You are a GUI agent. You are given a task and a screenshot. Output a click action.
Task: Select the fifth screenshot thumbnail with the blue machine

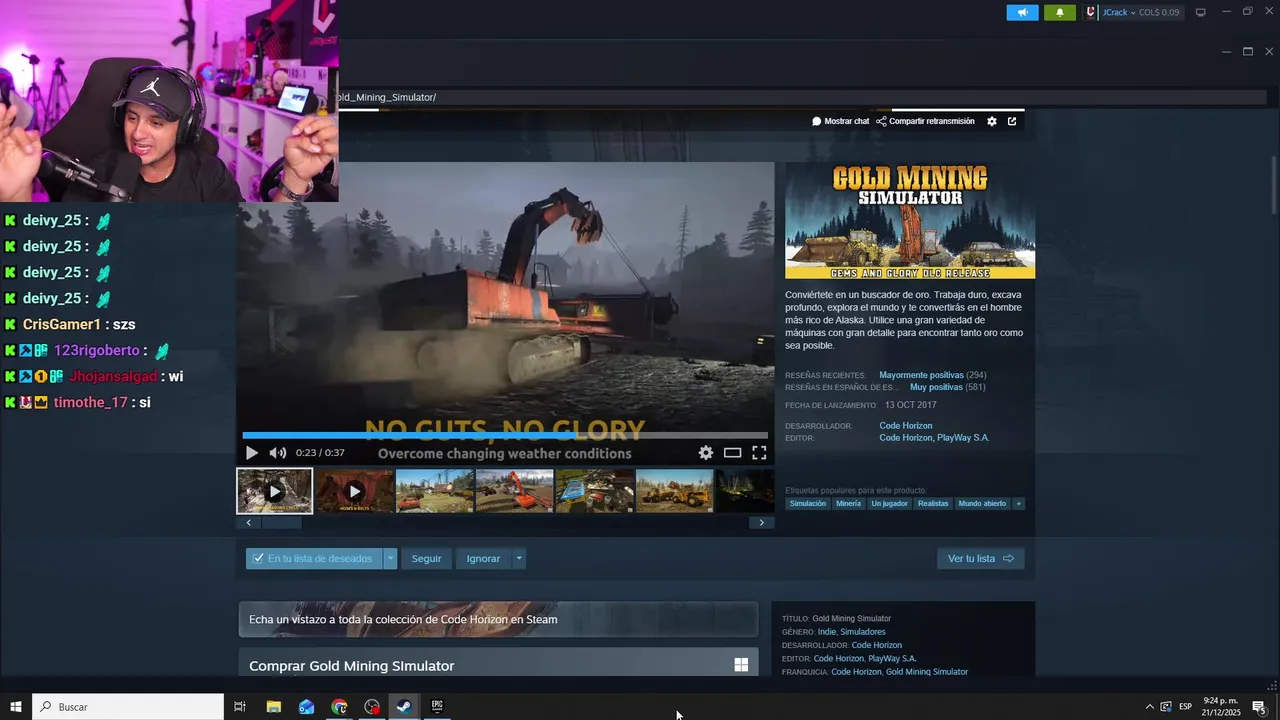click(x=594, y=491)
